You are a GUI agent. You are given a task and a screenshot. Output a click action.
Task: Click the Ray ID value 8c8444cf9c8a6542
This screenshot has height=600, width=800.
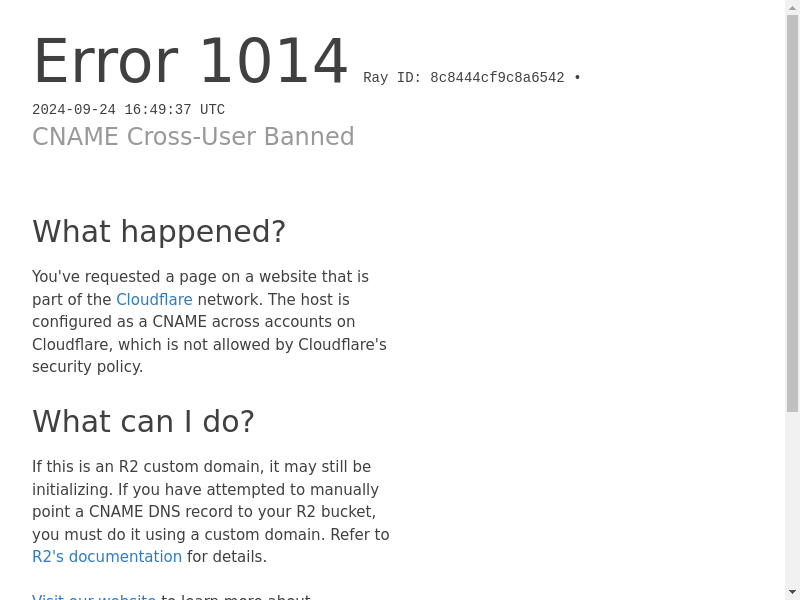497,78
